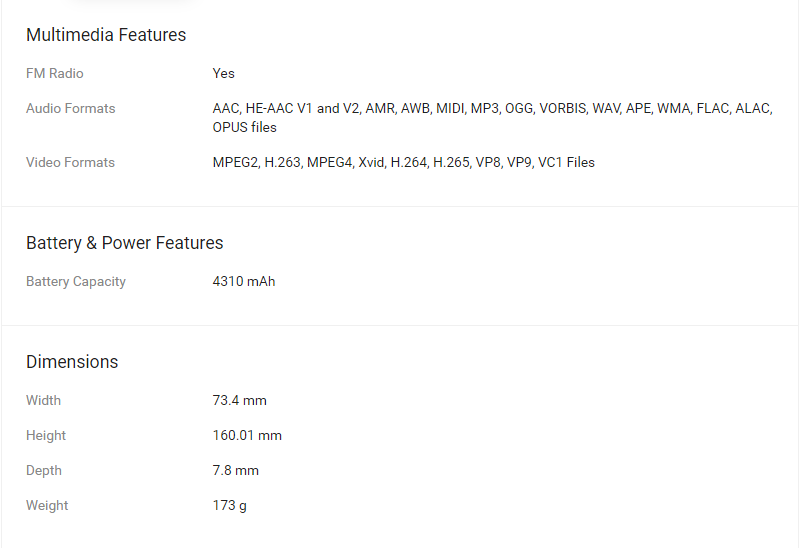Click the Depth label
This screenshot has width=804, height=548.
pos(44,470)
